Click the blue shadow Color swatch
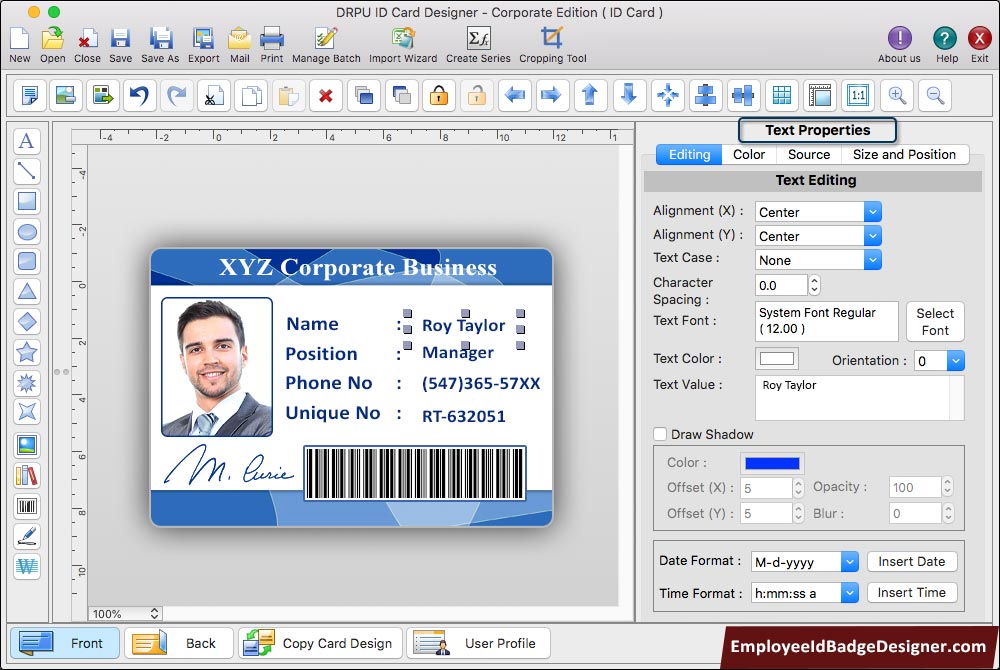This screenshot has height=670, width=1000. click(772, 463)
